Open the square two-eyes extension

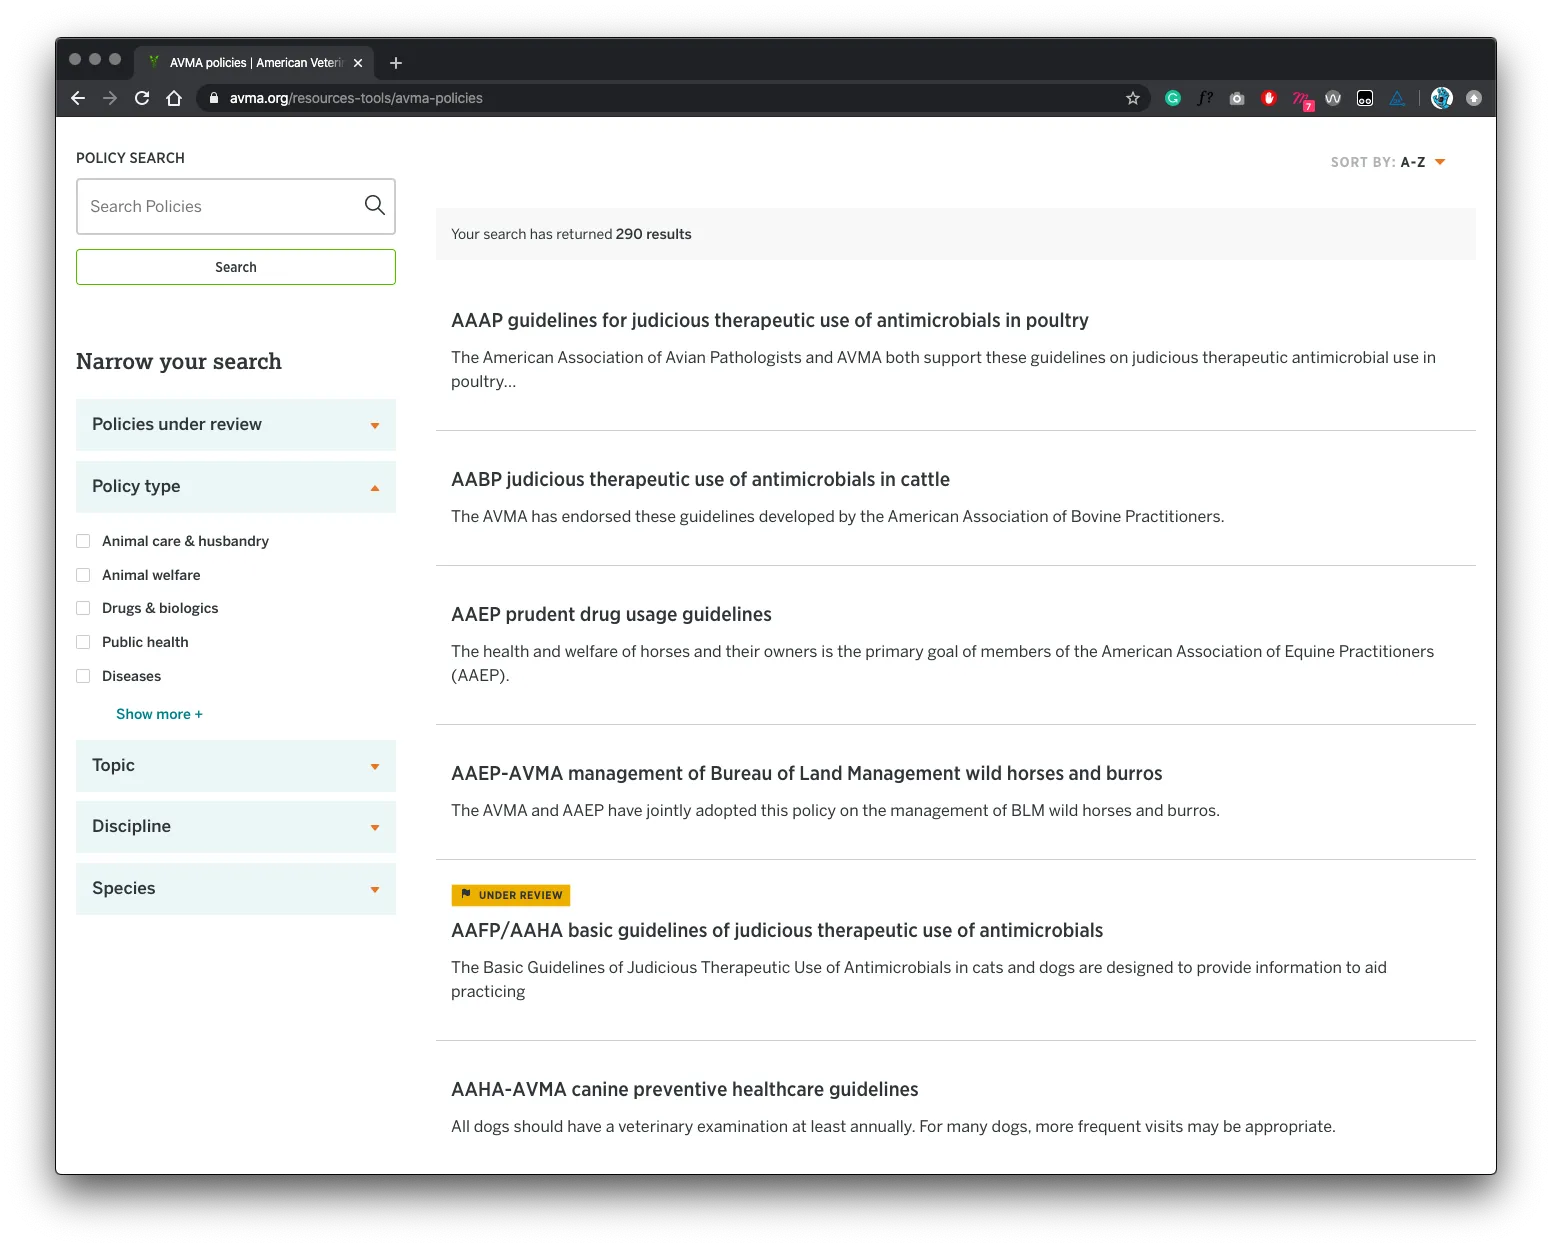pyautogui.click(x=1365, y=98)
